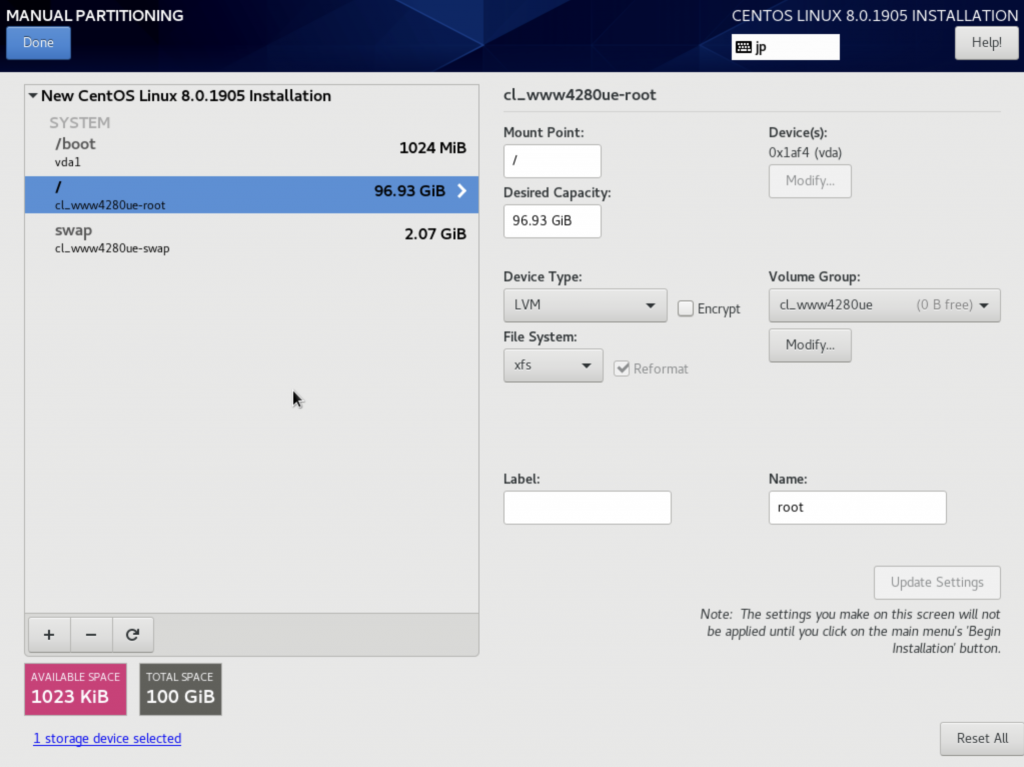The height and width of the screenshot is (767, 1024).
Task: Click the 2.07 GiB swap size value
Action: pos(435,234)
